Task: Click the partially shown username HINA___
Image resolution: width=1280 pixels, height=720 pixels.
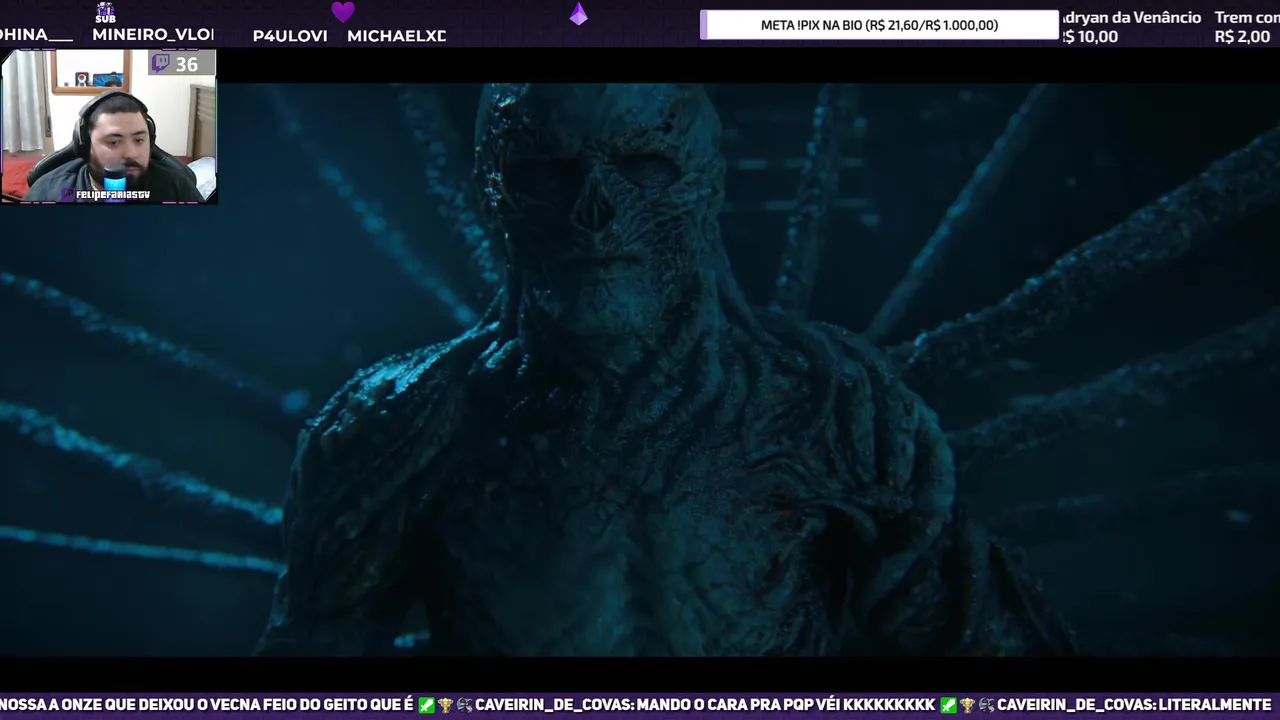Action: point(36,35)
